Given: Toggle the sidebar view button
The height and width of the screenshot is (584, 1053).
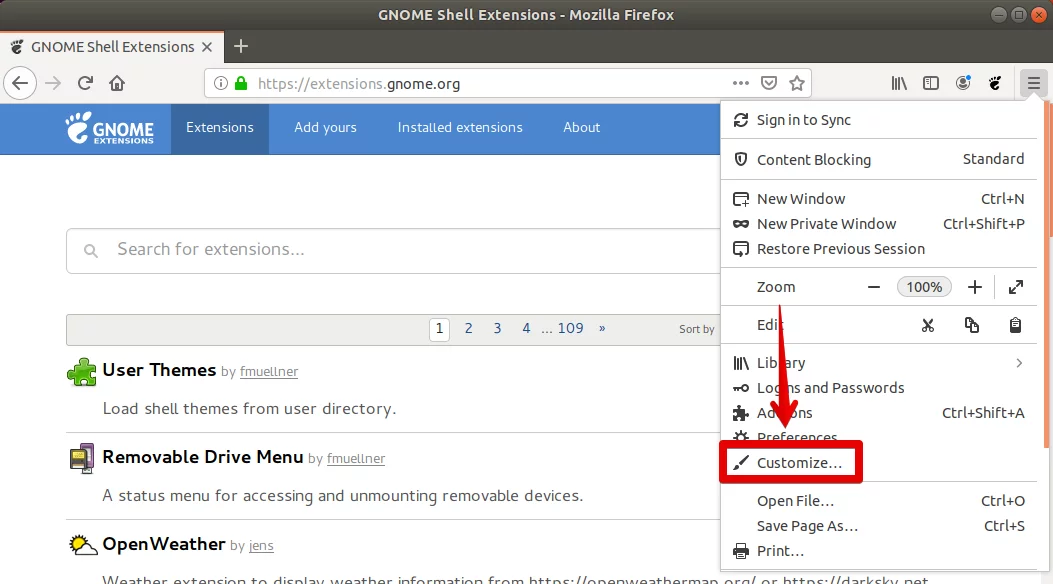Looking at the screenshot, I should click(x=931, y=83).
